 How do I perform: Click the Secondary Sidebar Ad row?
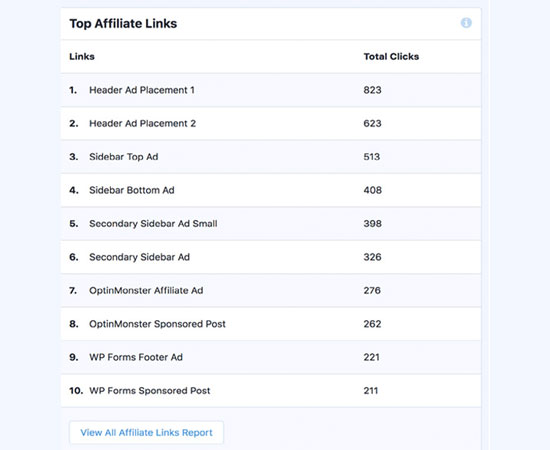270,257
